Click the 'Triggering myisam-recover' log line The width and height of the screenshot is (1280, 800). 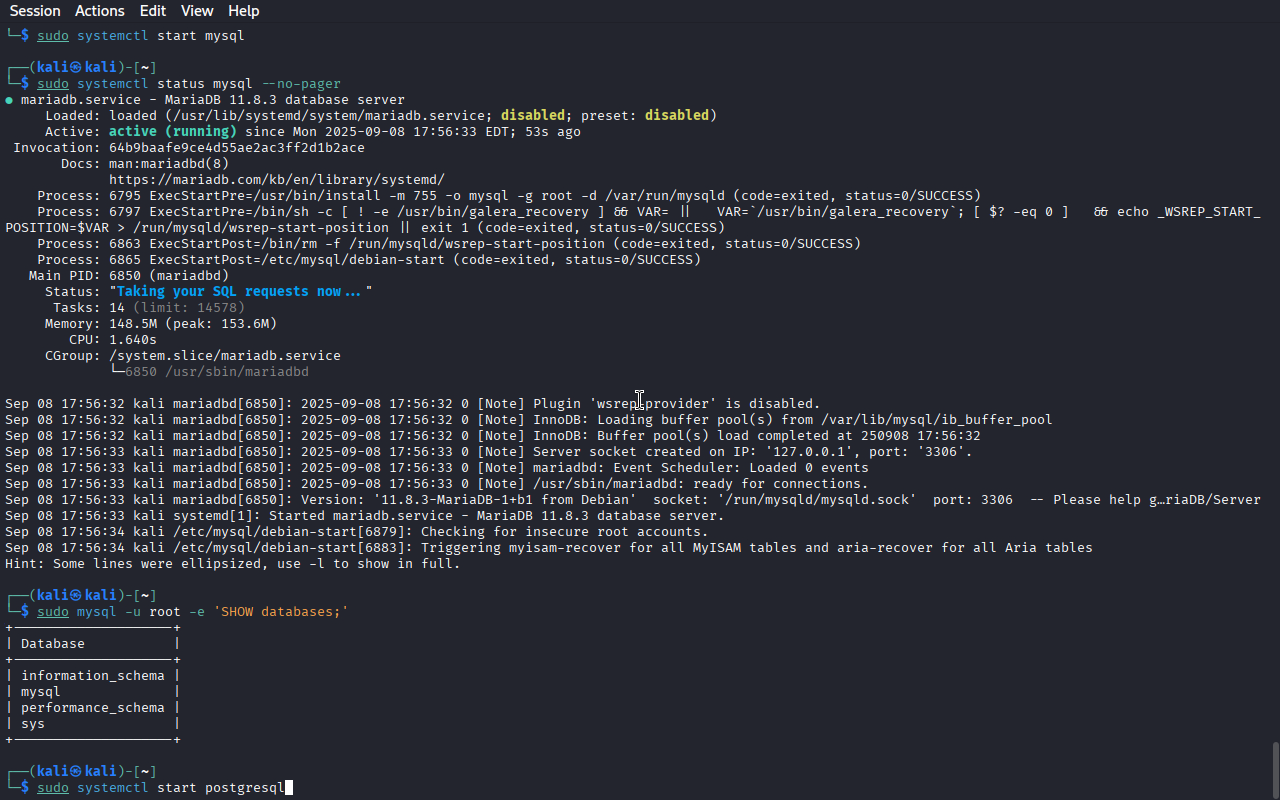tap(549, 547)
